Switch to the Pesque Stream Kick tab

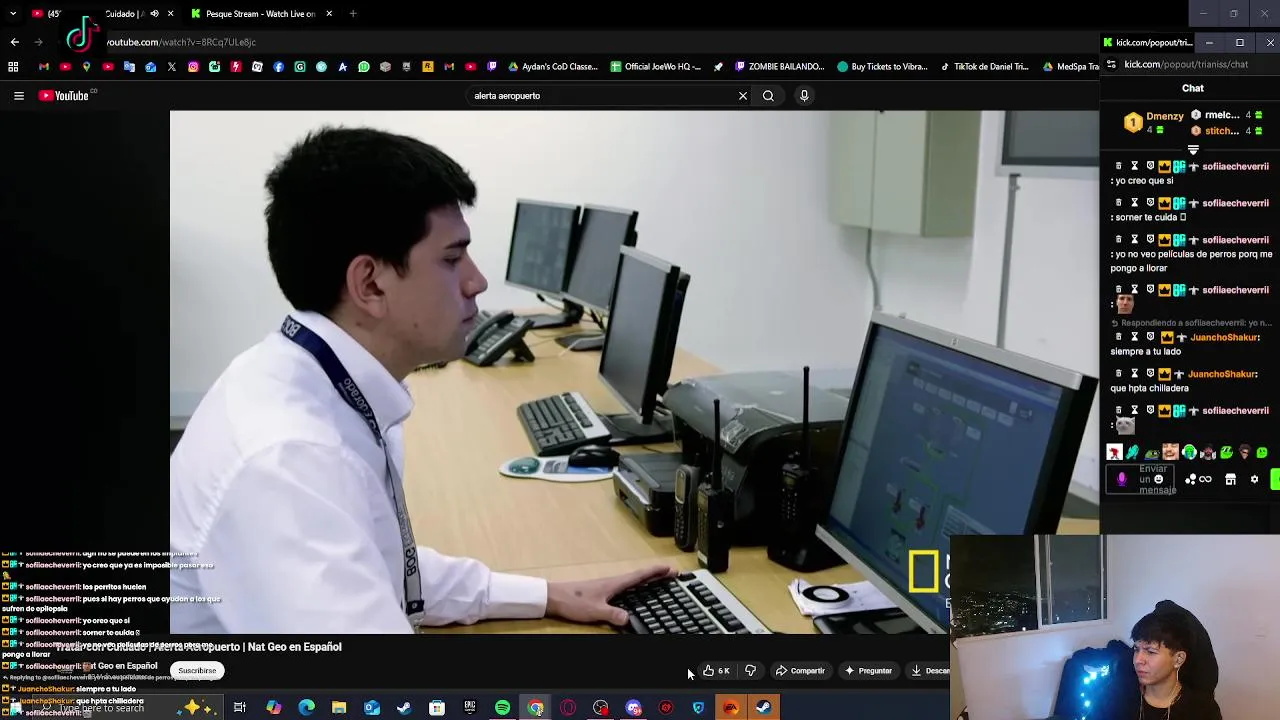click(x=260, y=14)
